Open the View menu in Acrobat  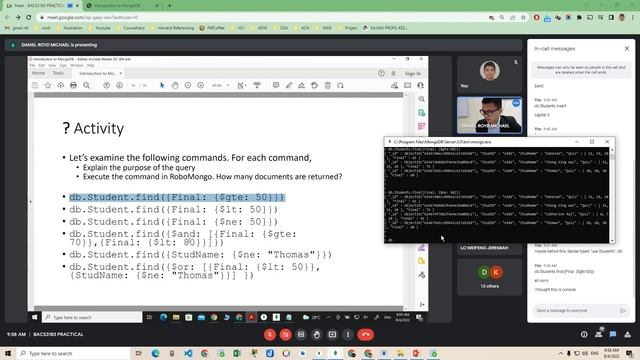click(52, 65)
